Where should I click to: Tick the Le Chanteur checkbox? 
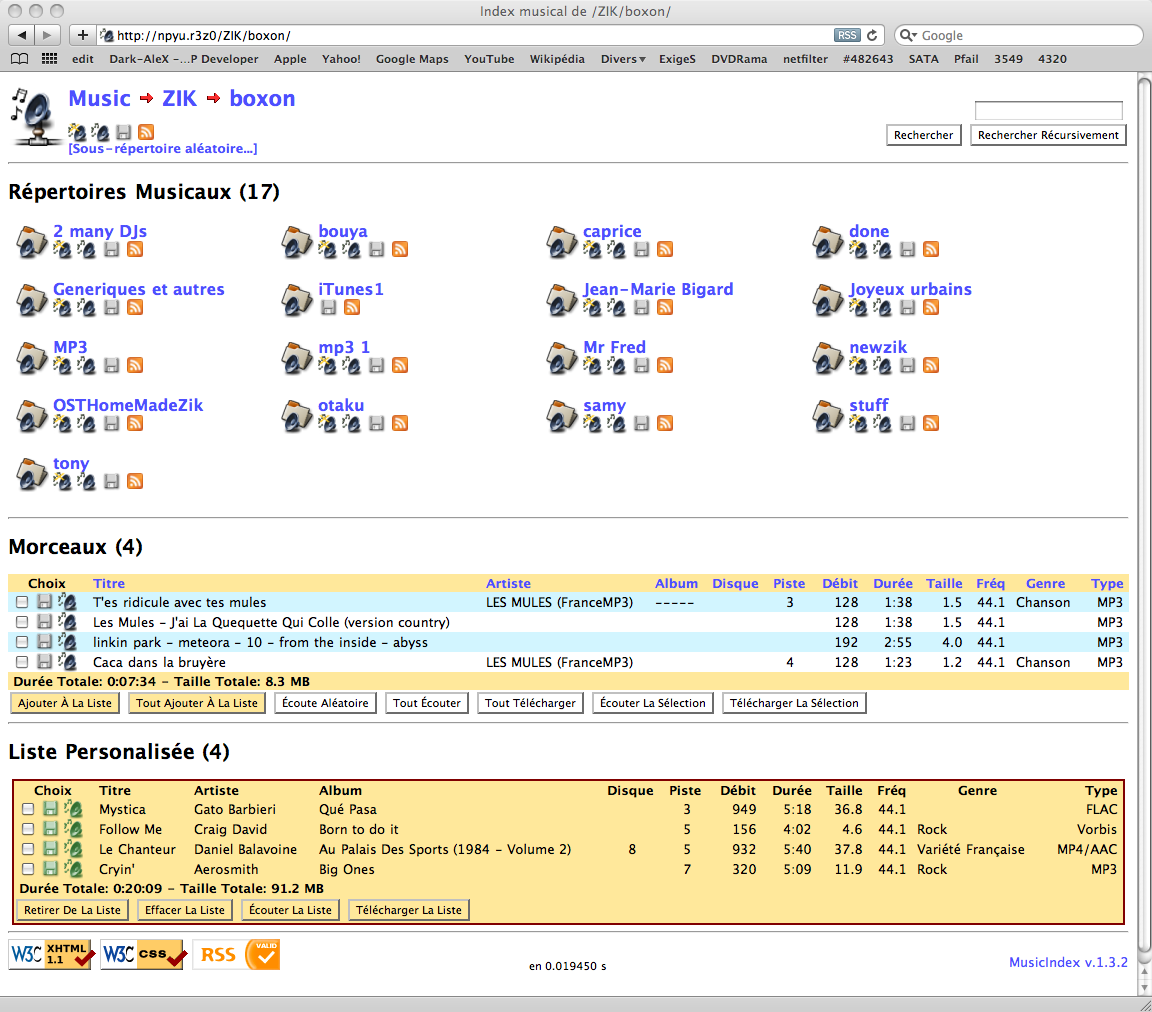(x=28, y=849)
